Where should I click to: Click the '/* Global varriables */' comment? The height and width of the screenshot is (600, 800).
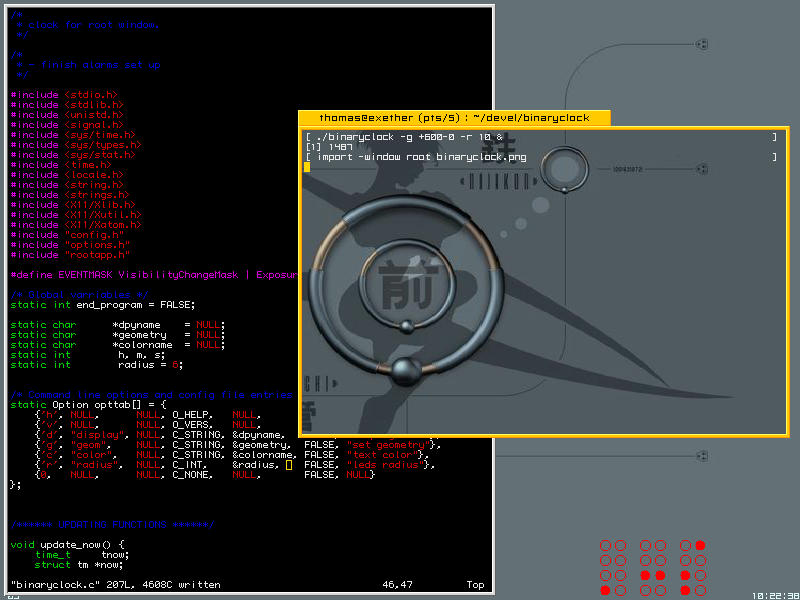pyautogui.click(x=79, y=294)
